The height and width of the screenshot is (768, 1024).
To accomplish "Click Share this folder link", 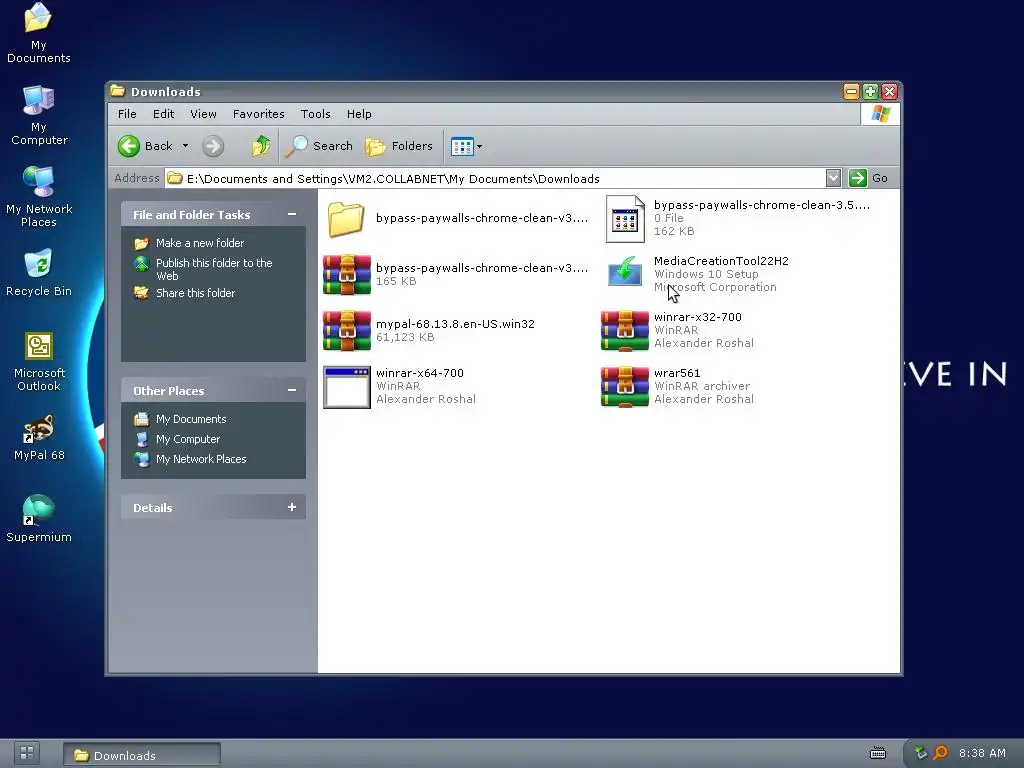I will 195,293.
